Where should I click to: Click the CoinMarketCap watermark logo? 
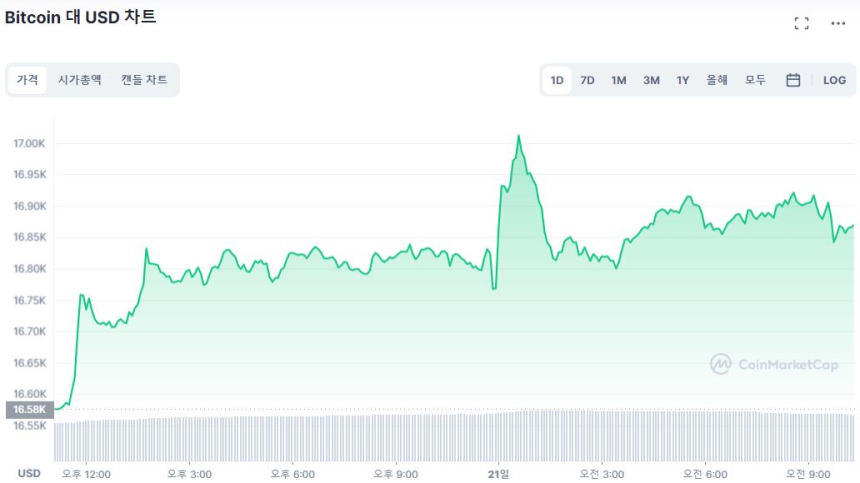(x=774, y=365)
